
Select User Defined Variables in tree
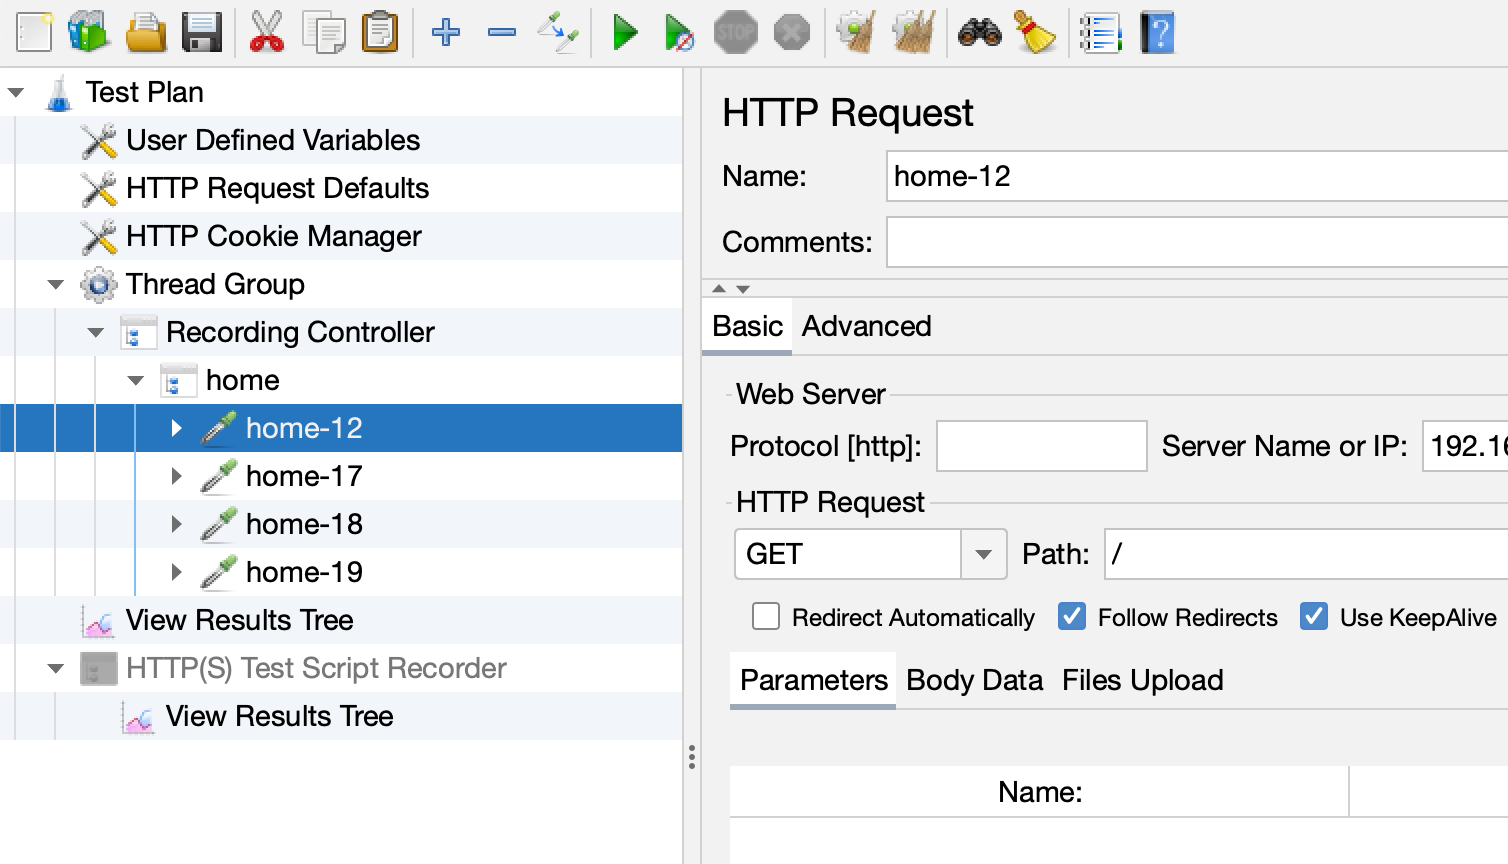tap(272, 140)
